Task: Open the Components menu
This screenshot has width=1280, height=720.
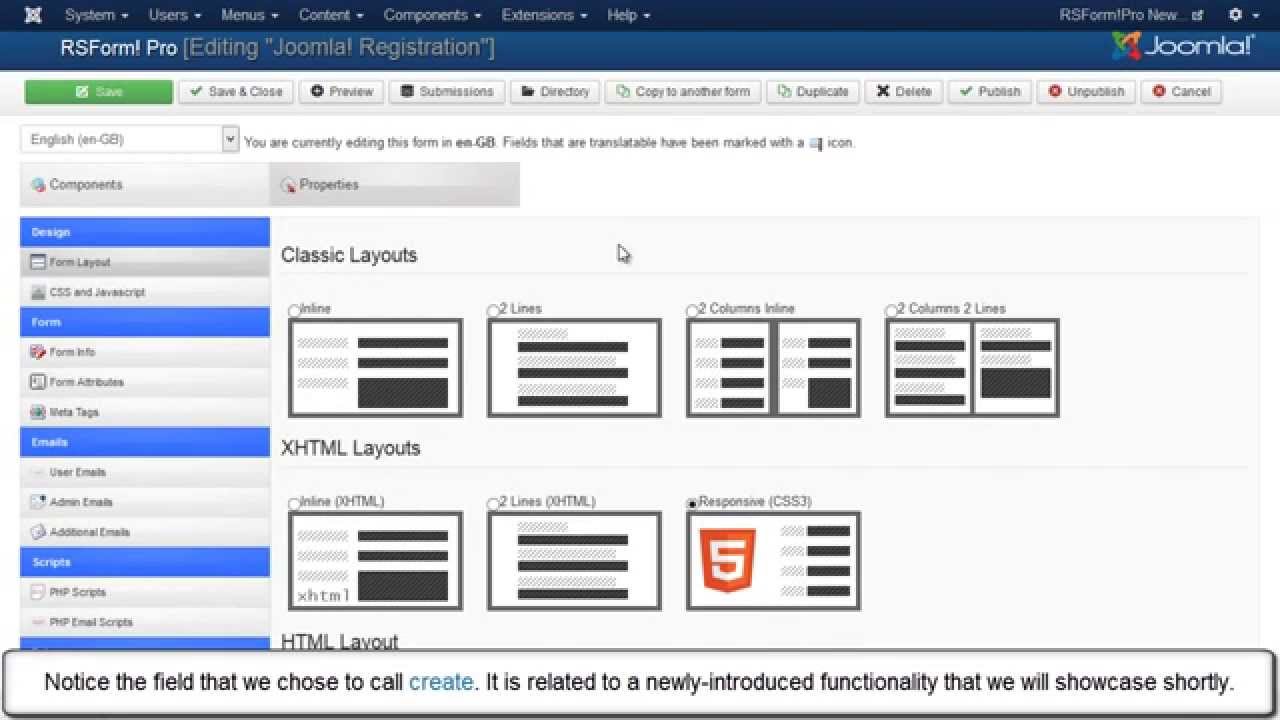Action: pyautogui.click(x=432, y=15)
